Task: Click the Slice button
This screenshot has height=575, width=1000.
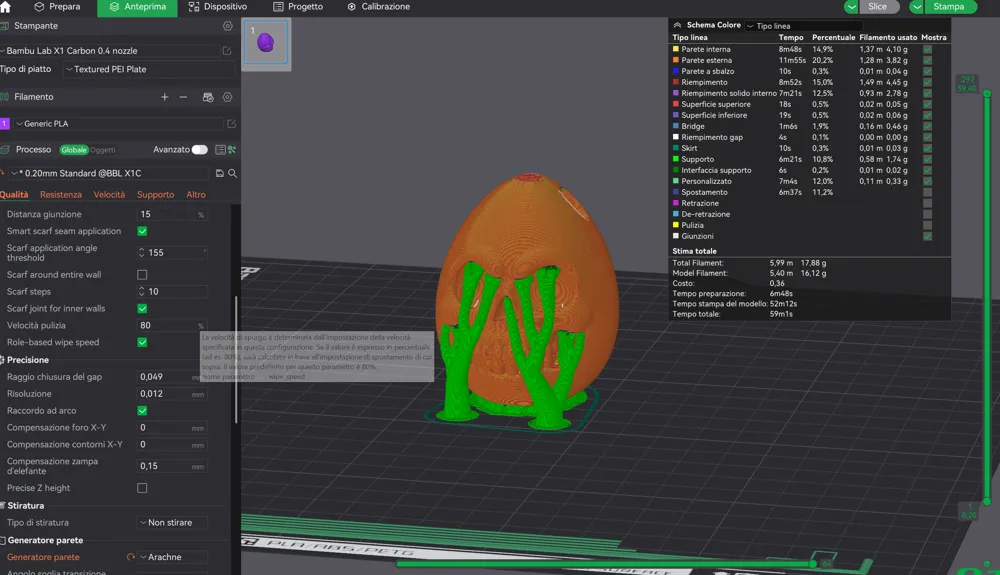Action: (x=879, y=7)
